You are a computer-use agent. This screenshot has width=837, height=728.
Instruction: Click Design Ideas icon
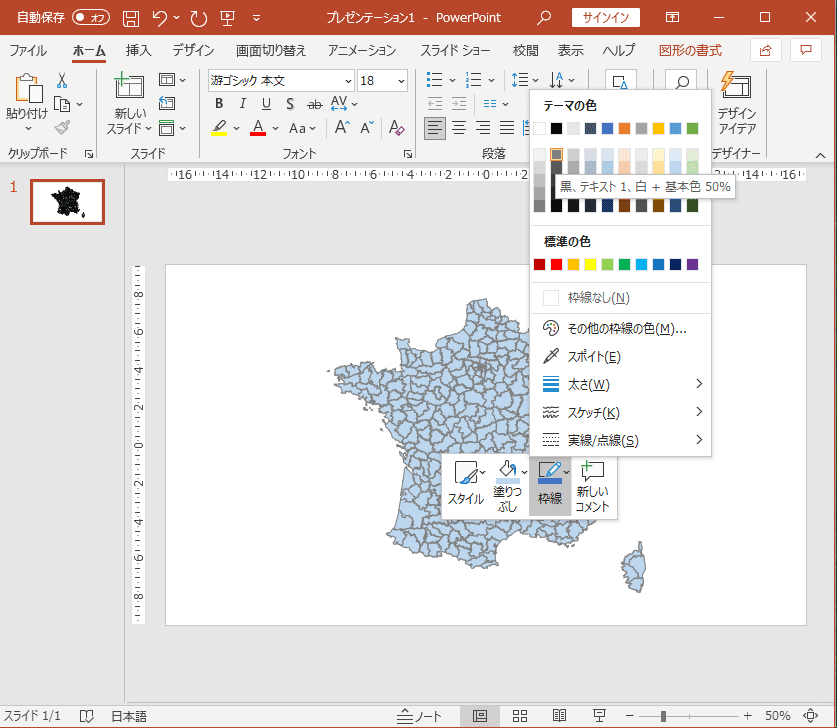point(736,85)
